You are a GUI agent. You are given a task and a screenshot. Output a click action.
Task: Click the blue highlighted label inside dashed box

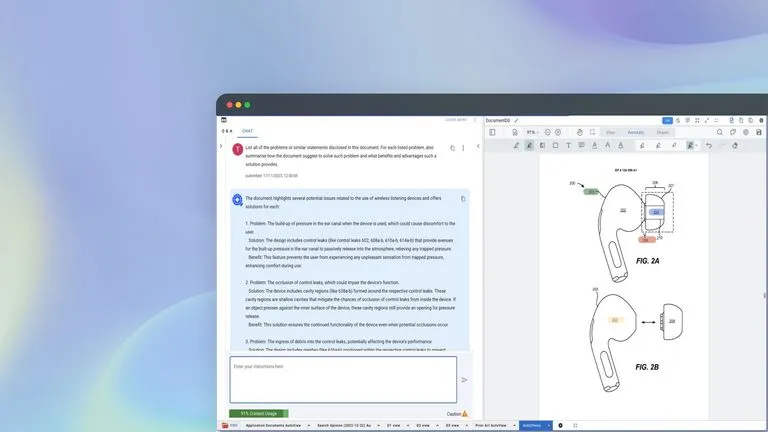pyautogui.click(x=656, y=212)
